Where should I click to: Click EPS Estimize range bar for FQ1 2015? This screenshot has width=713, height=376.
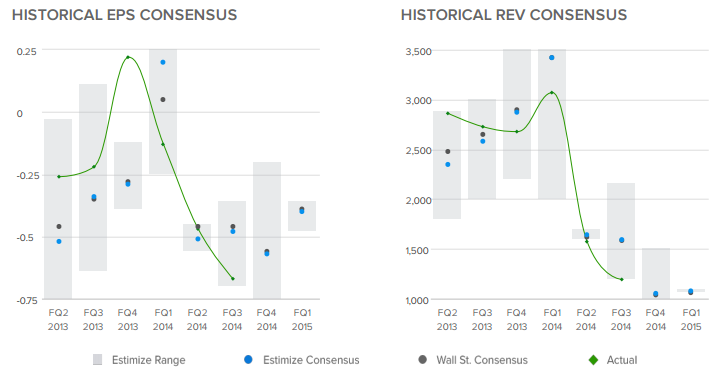302,216
